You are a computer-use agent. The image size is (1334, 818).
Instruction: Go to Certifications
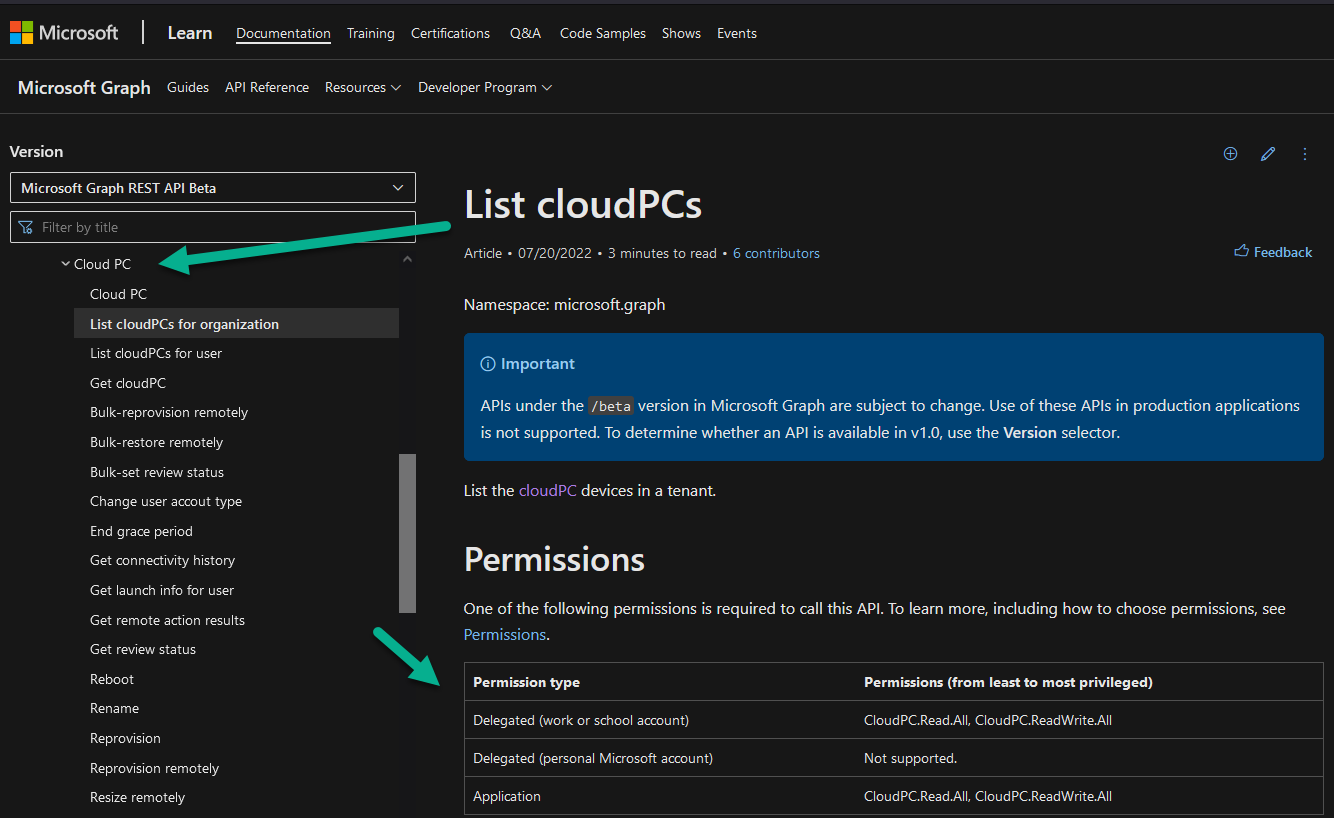450,33
